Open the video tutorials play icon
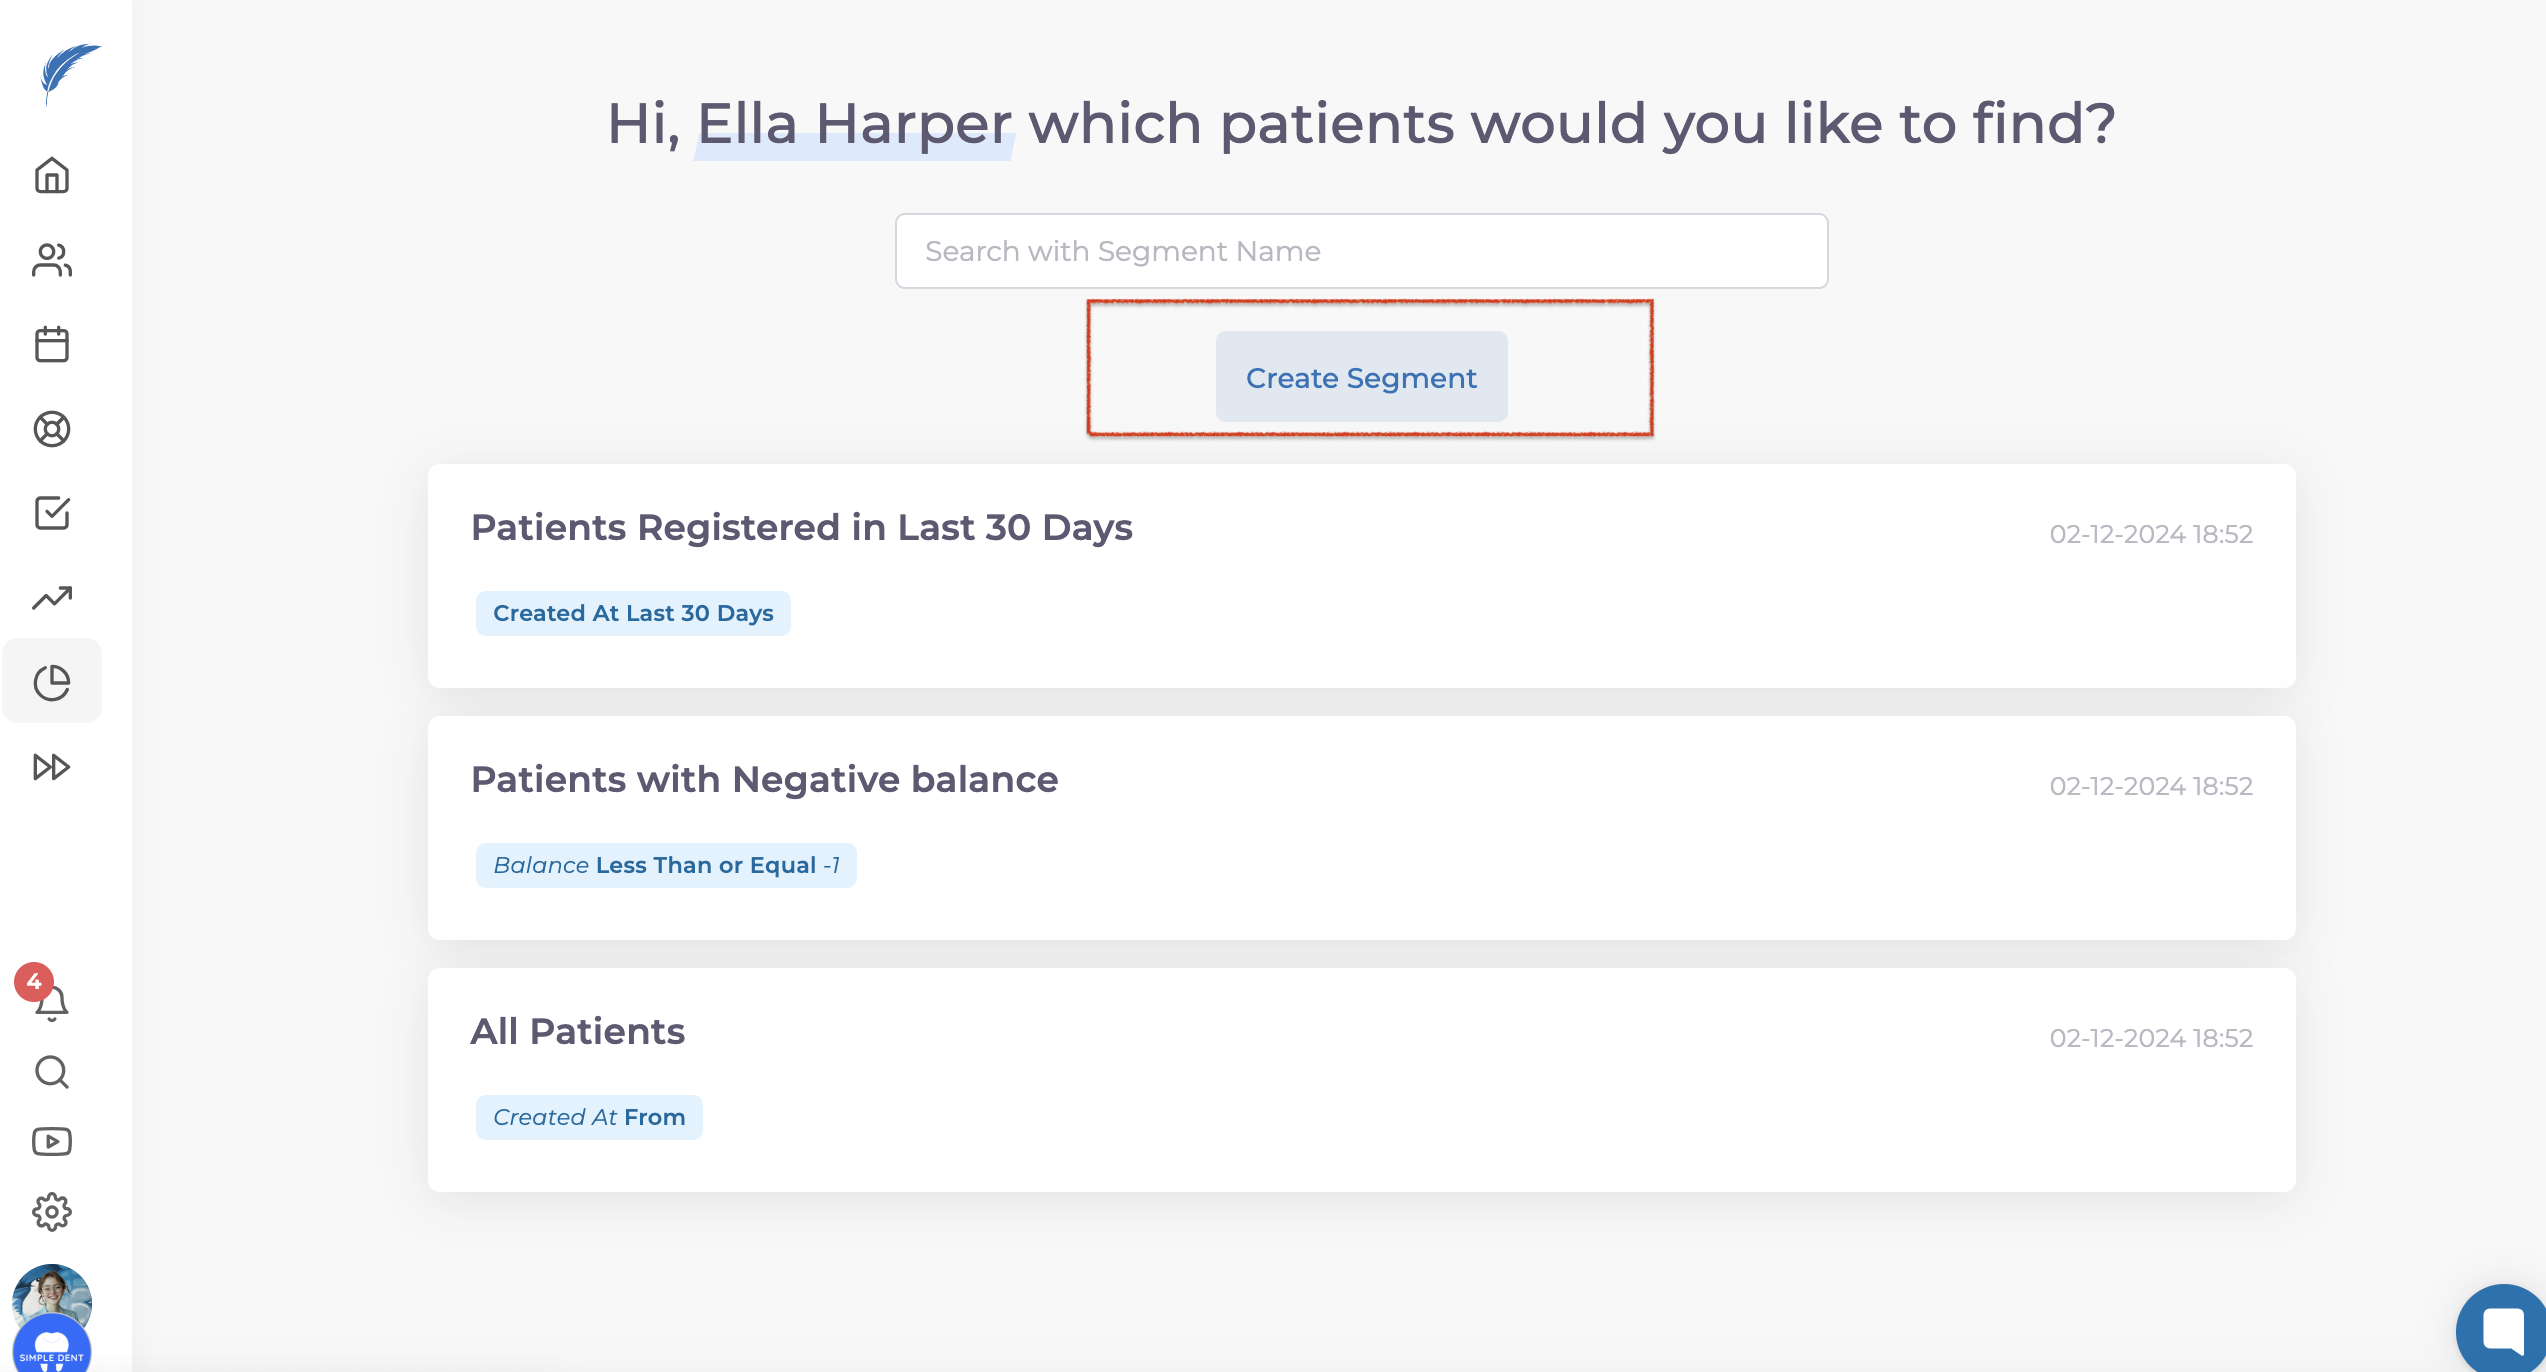The width and height of the screenshot is (2546, 1372). pyautogui.click(x=52, y=1142)
